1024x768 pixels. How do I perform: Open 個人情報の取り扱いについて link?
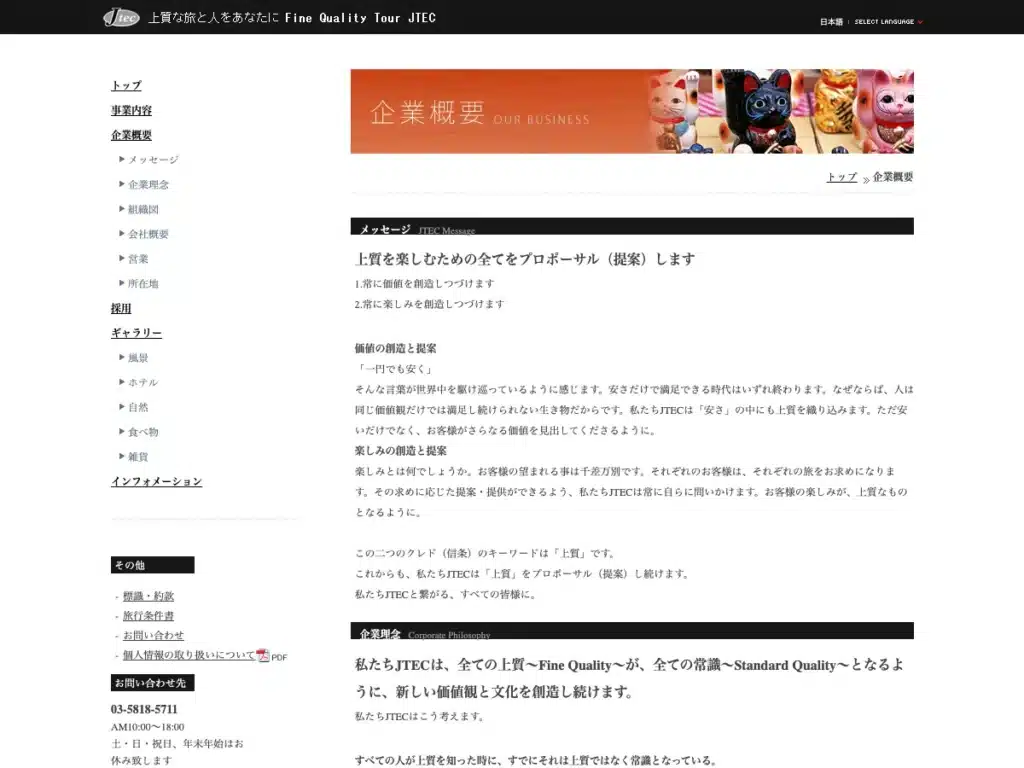pyautogui.click(x=189, y=655)
